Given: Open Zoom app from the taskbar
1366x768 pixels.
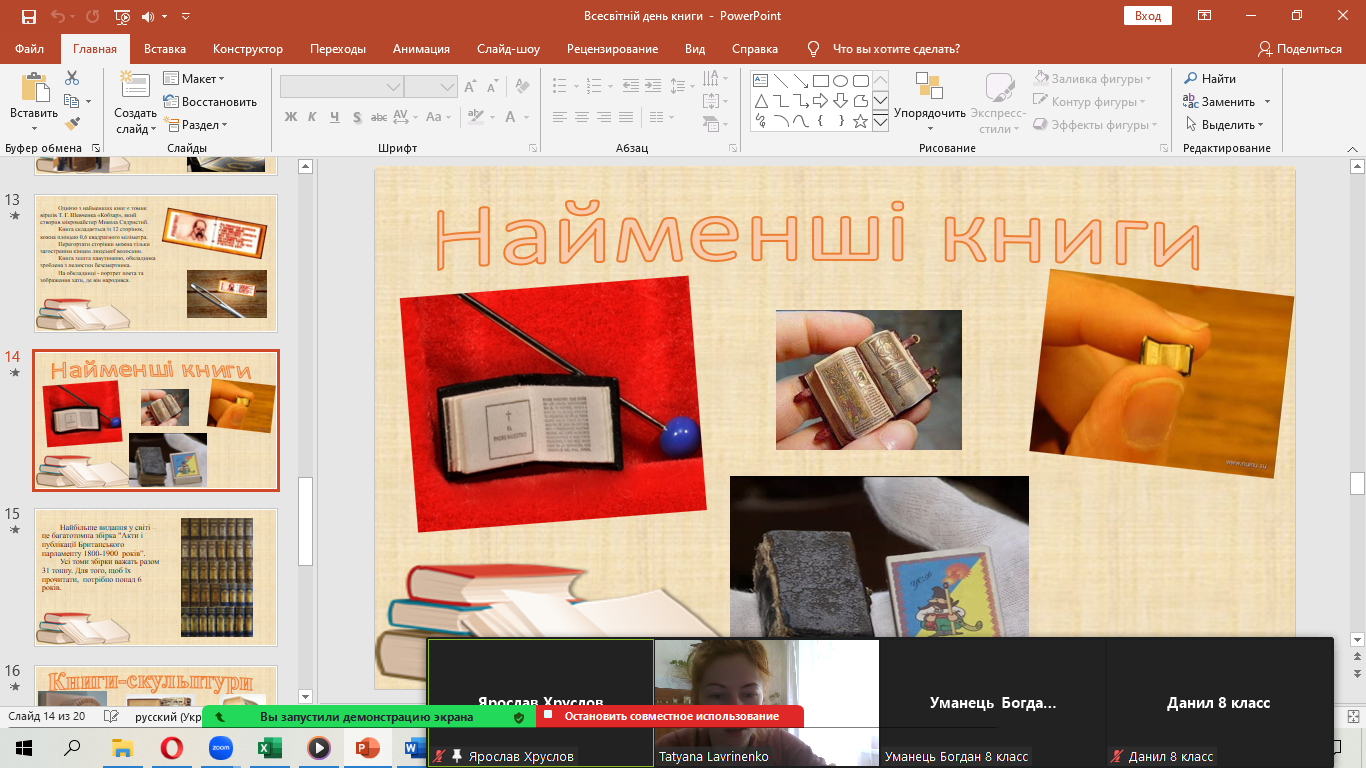Looking at the screenshot, I should (221, 747).
